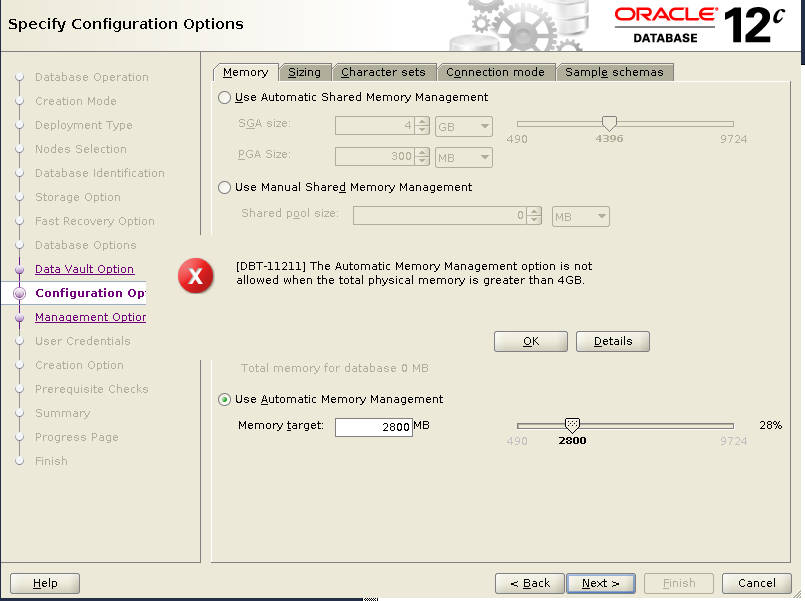Click Details button in error dialog
805x601 pixels.
(612, 341)
